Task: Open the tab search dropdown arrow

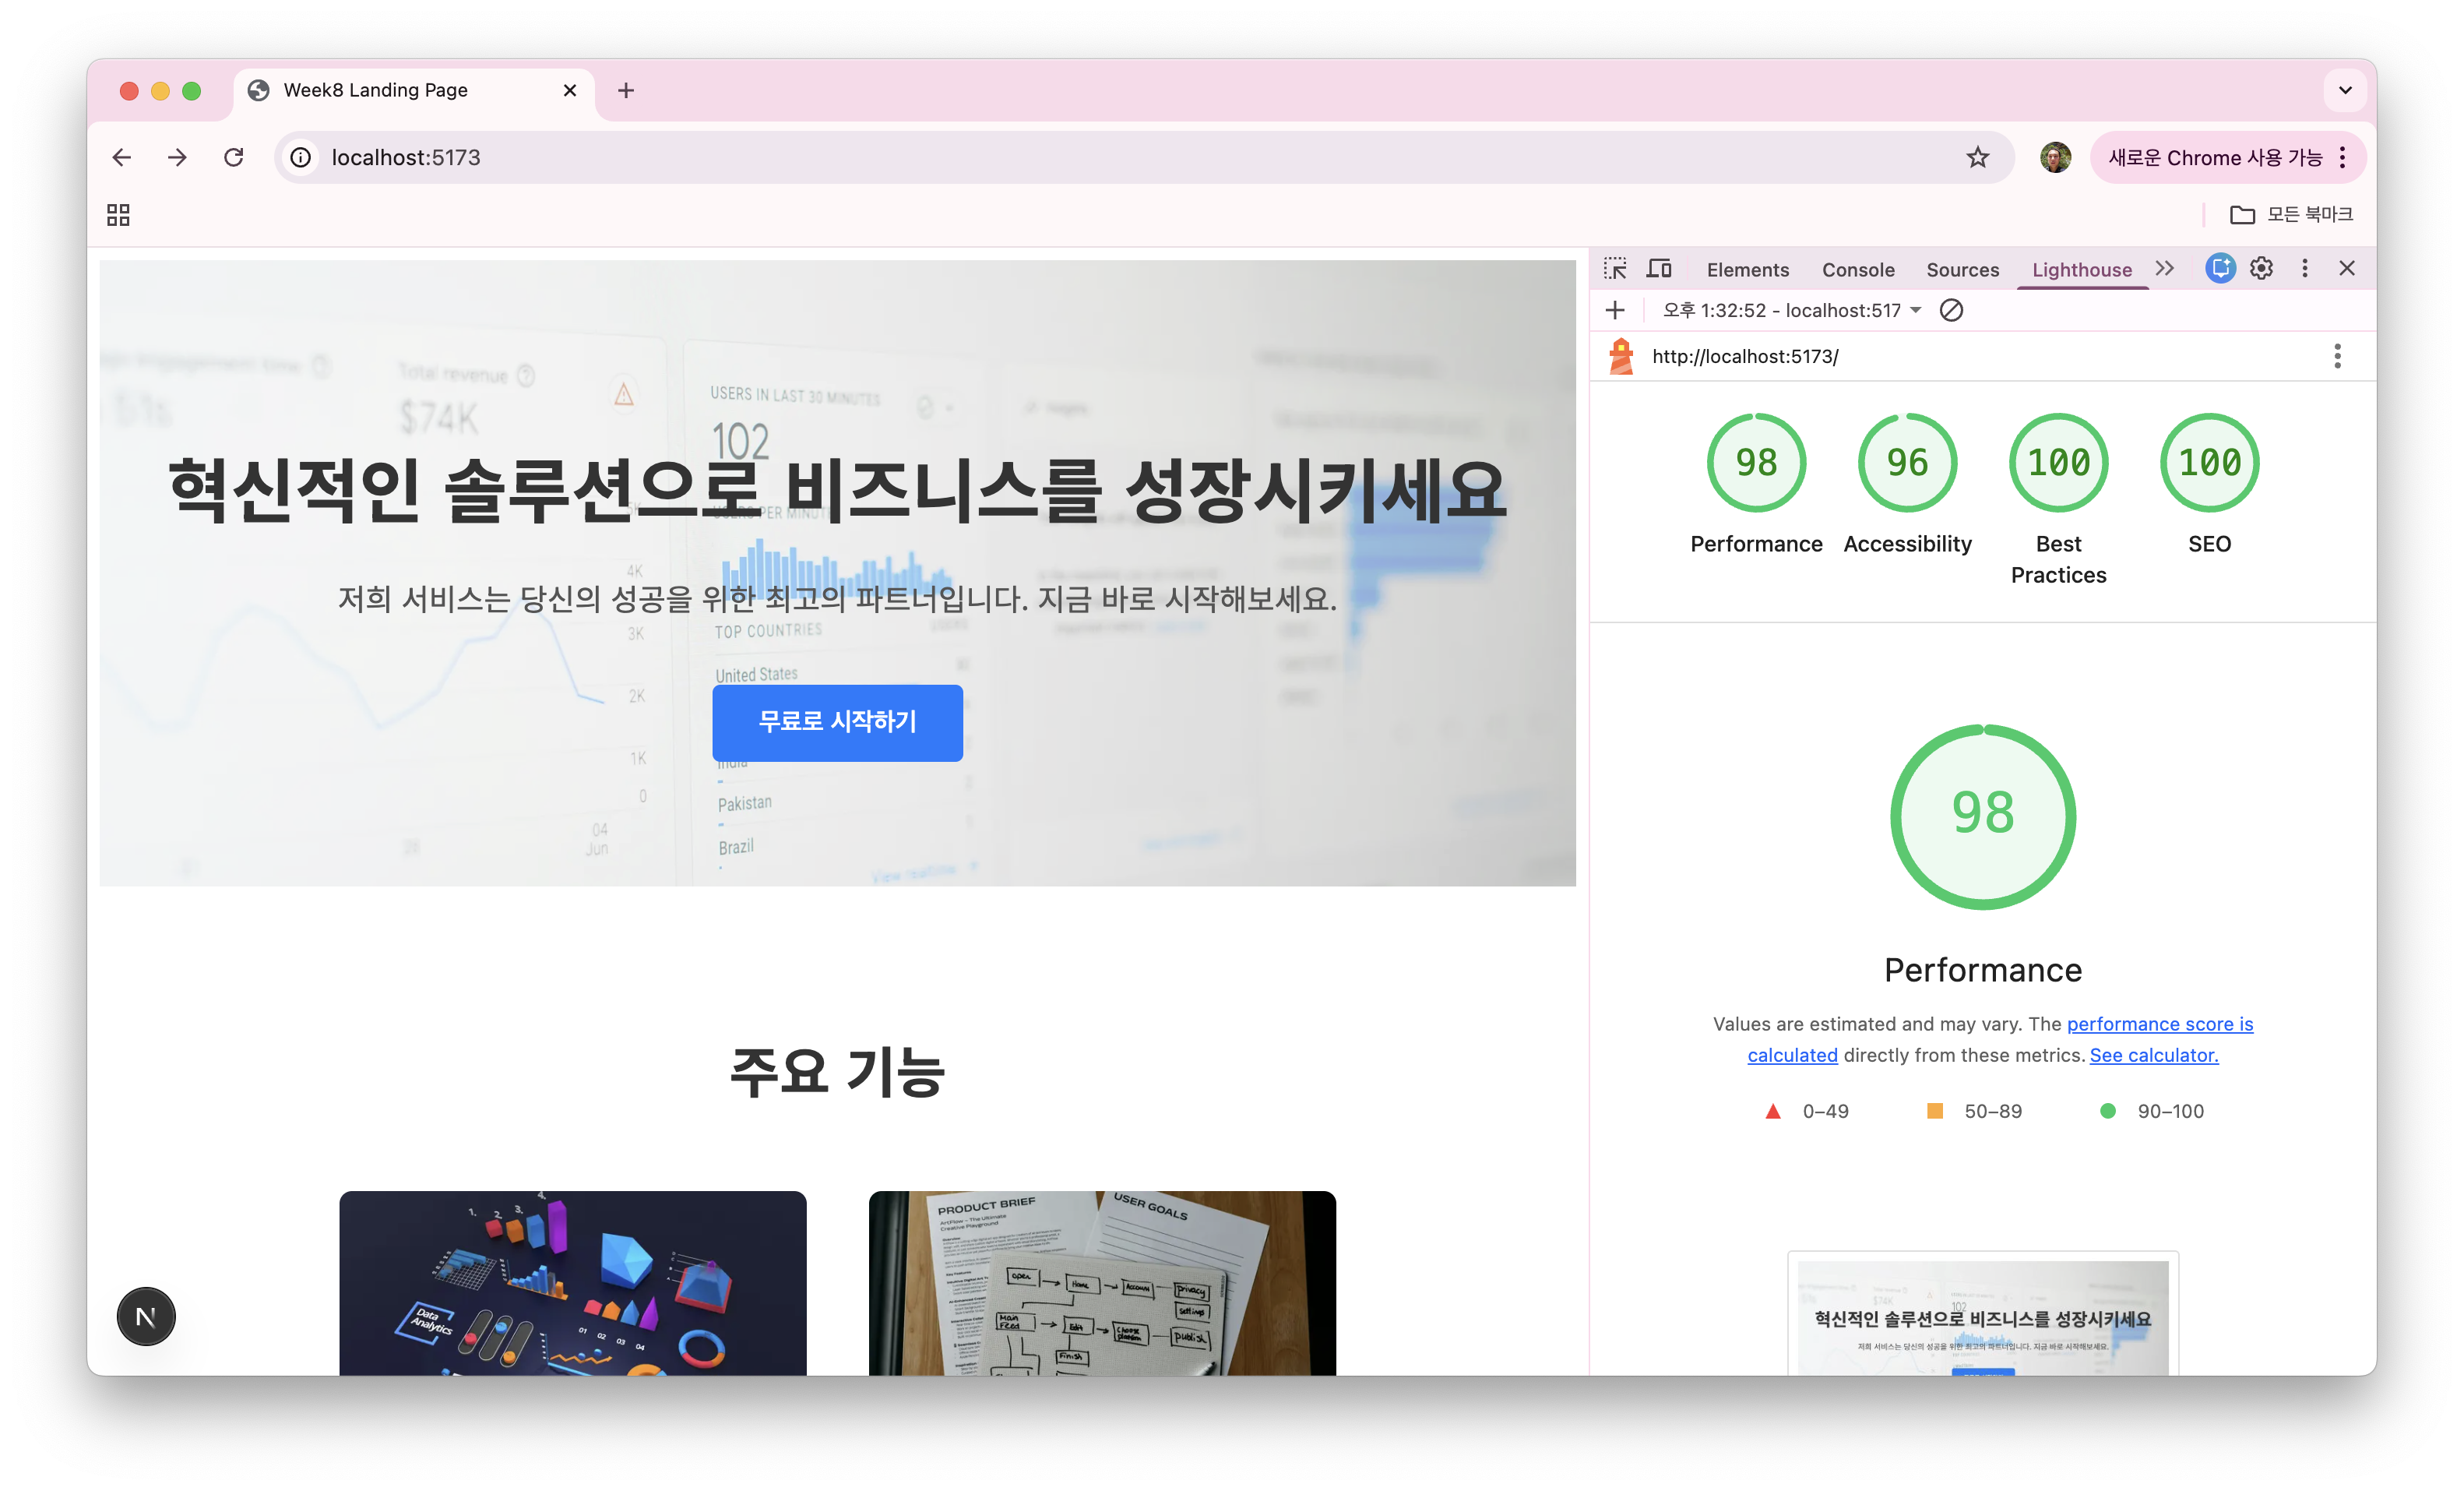Action: (x=2345, y=90)
